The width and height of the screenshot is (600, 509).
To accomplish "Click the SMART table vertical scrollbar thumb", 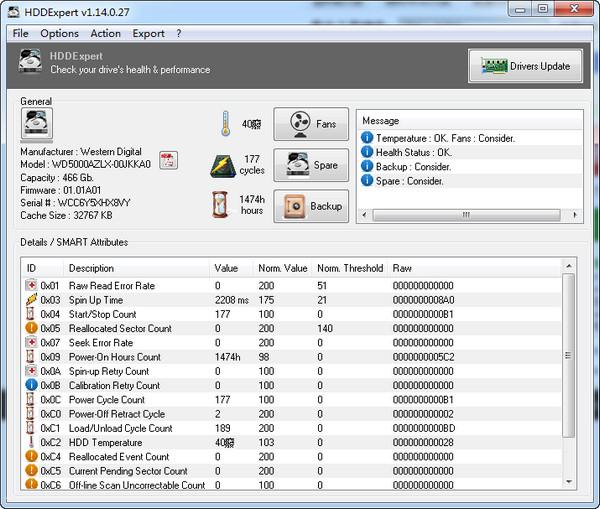I will pos(568,356).
